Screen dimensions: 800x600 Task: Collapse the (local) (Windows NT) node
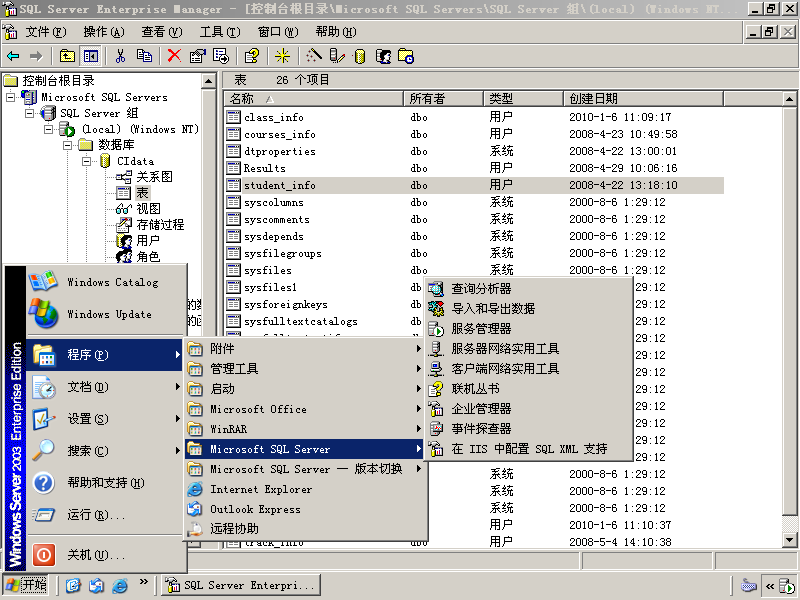pos(48,129)
